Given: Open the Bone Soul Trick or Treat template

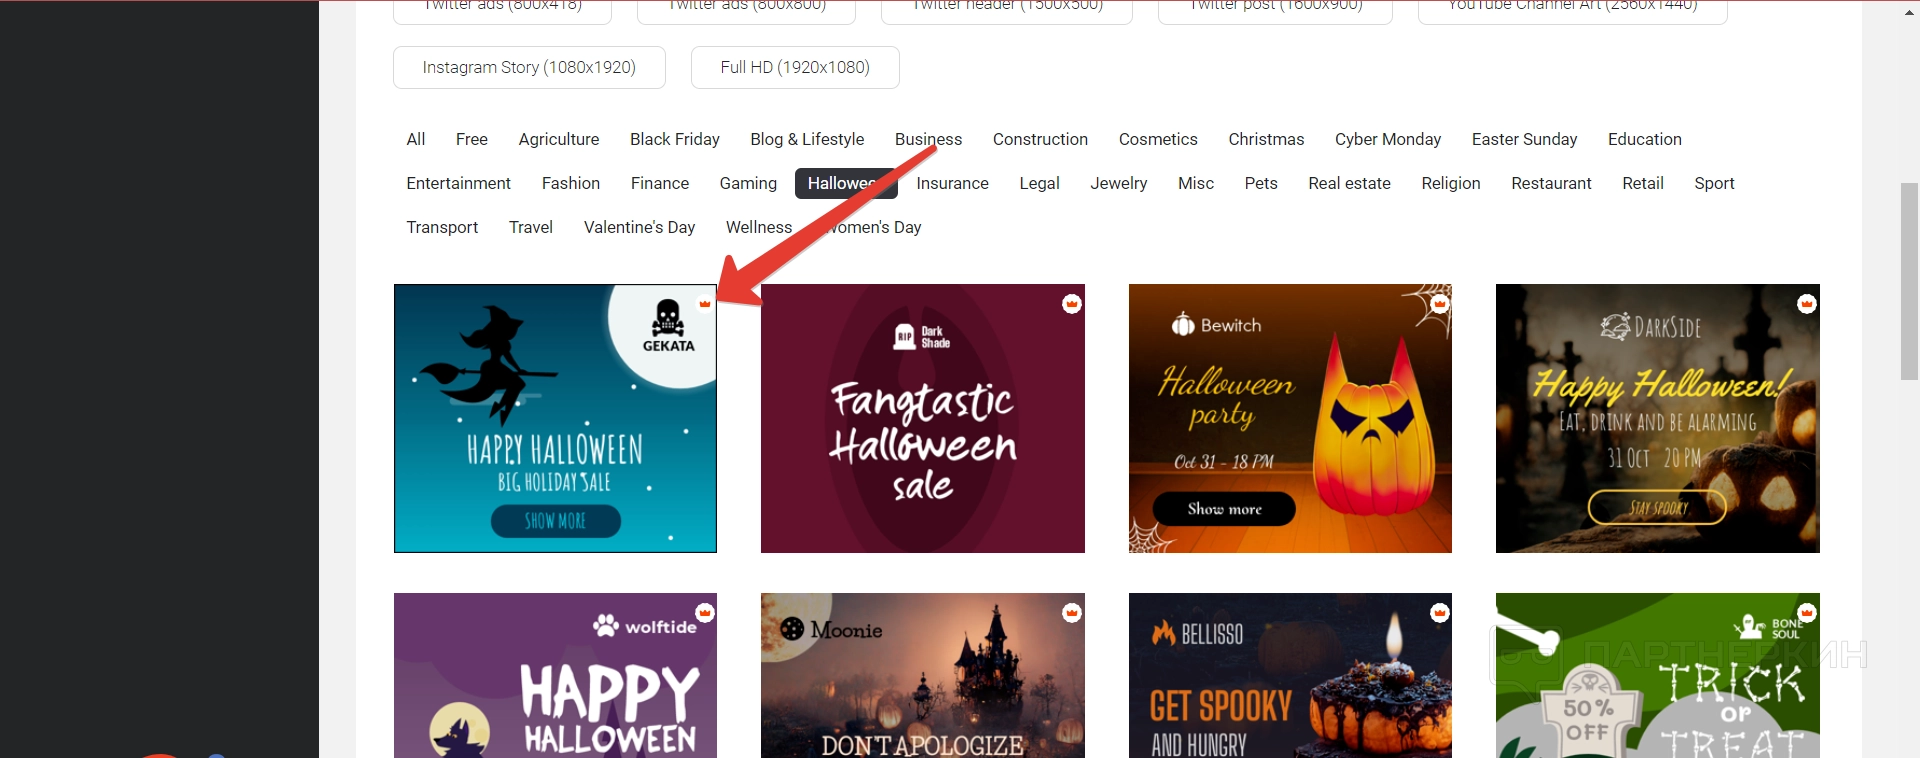Looking at the screenshot, I should pos(1658,675).
